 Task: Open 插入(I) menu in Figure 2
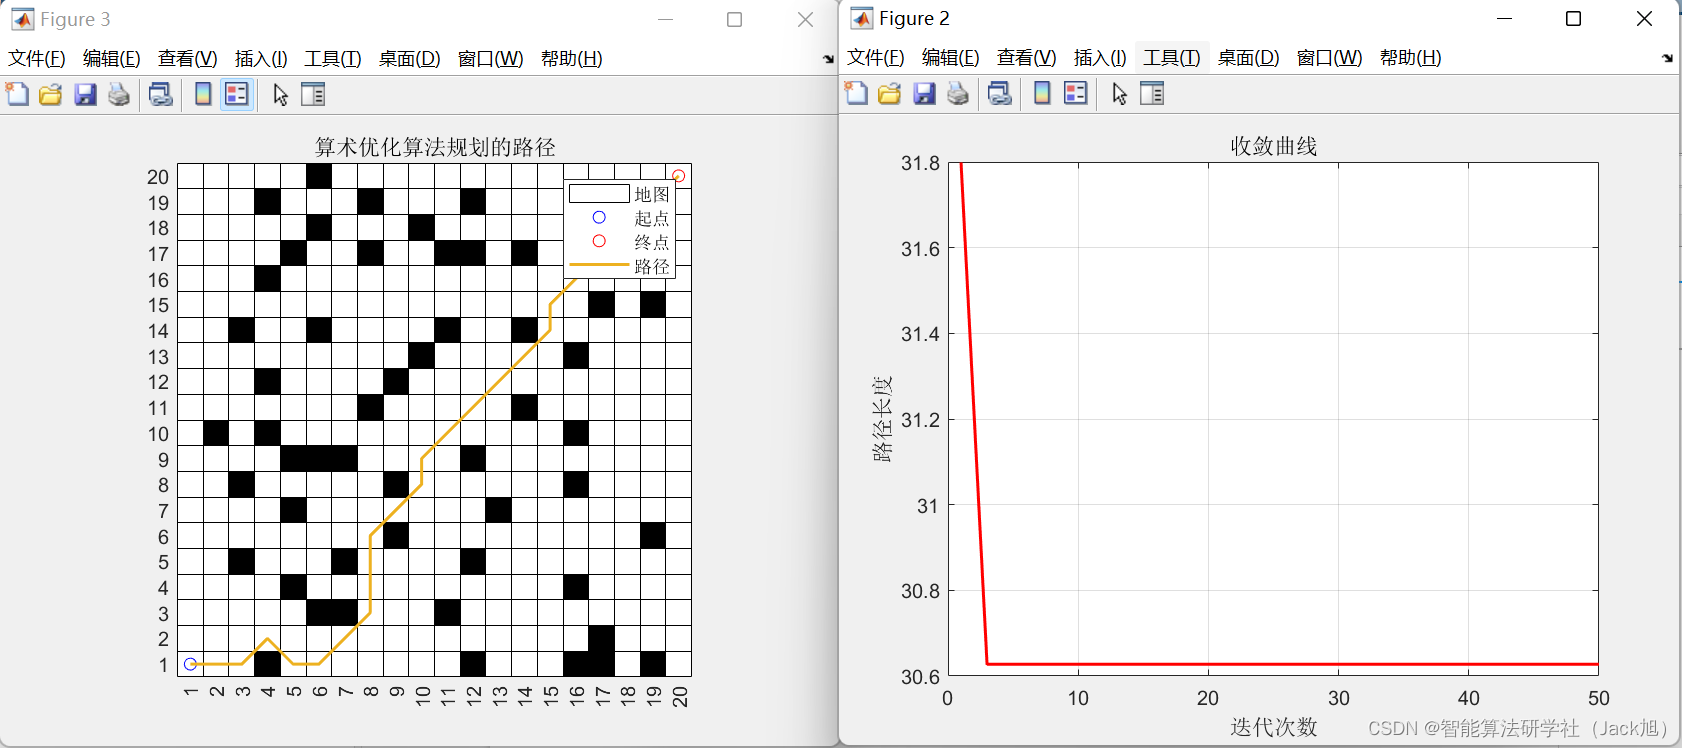[1100, 58]
